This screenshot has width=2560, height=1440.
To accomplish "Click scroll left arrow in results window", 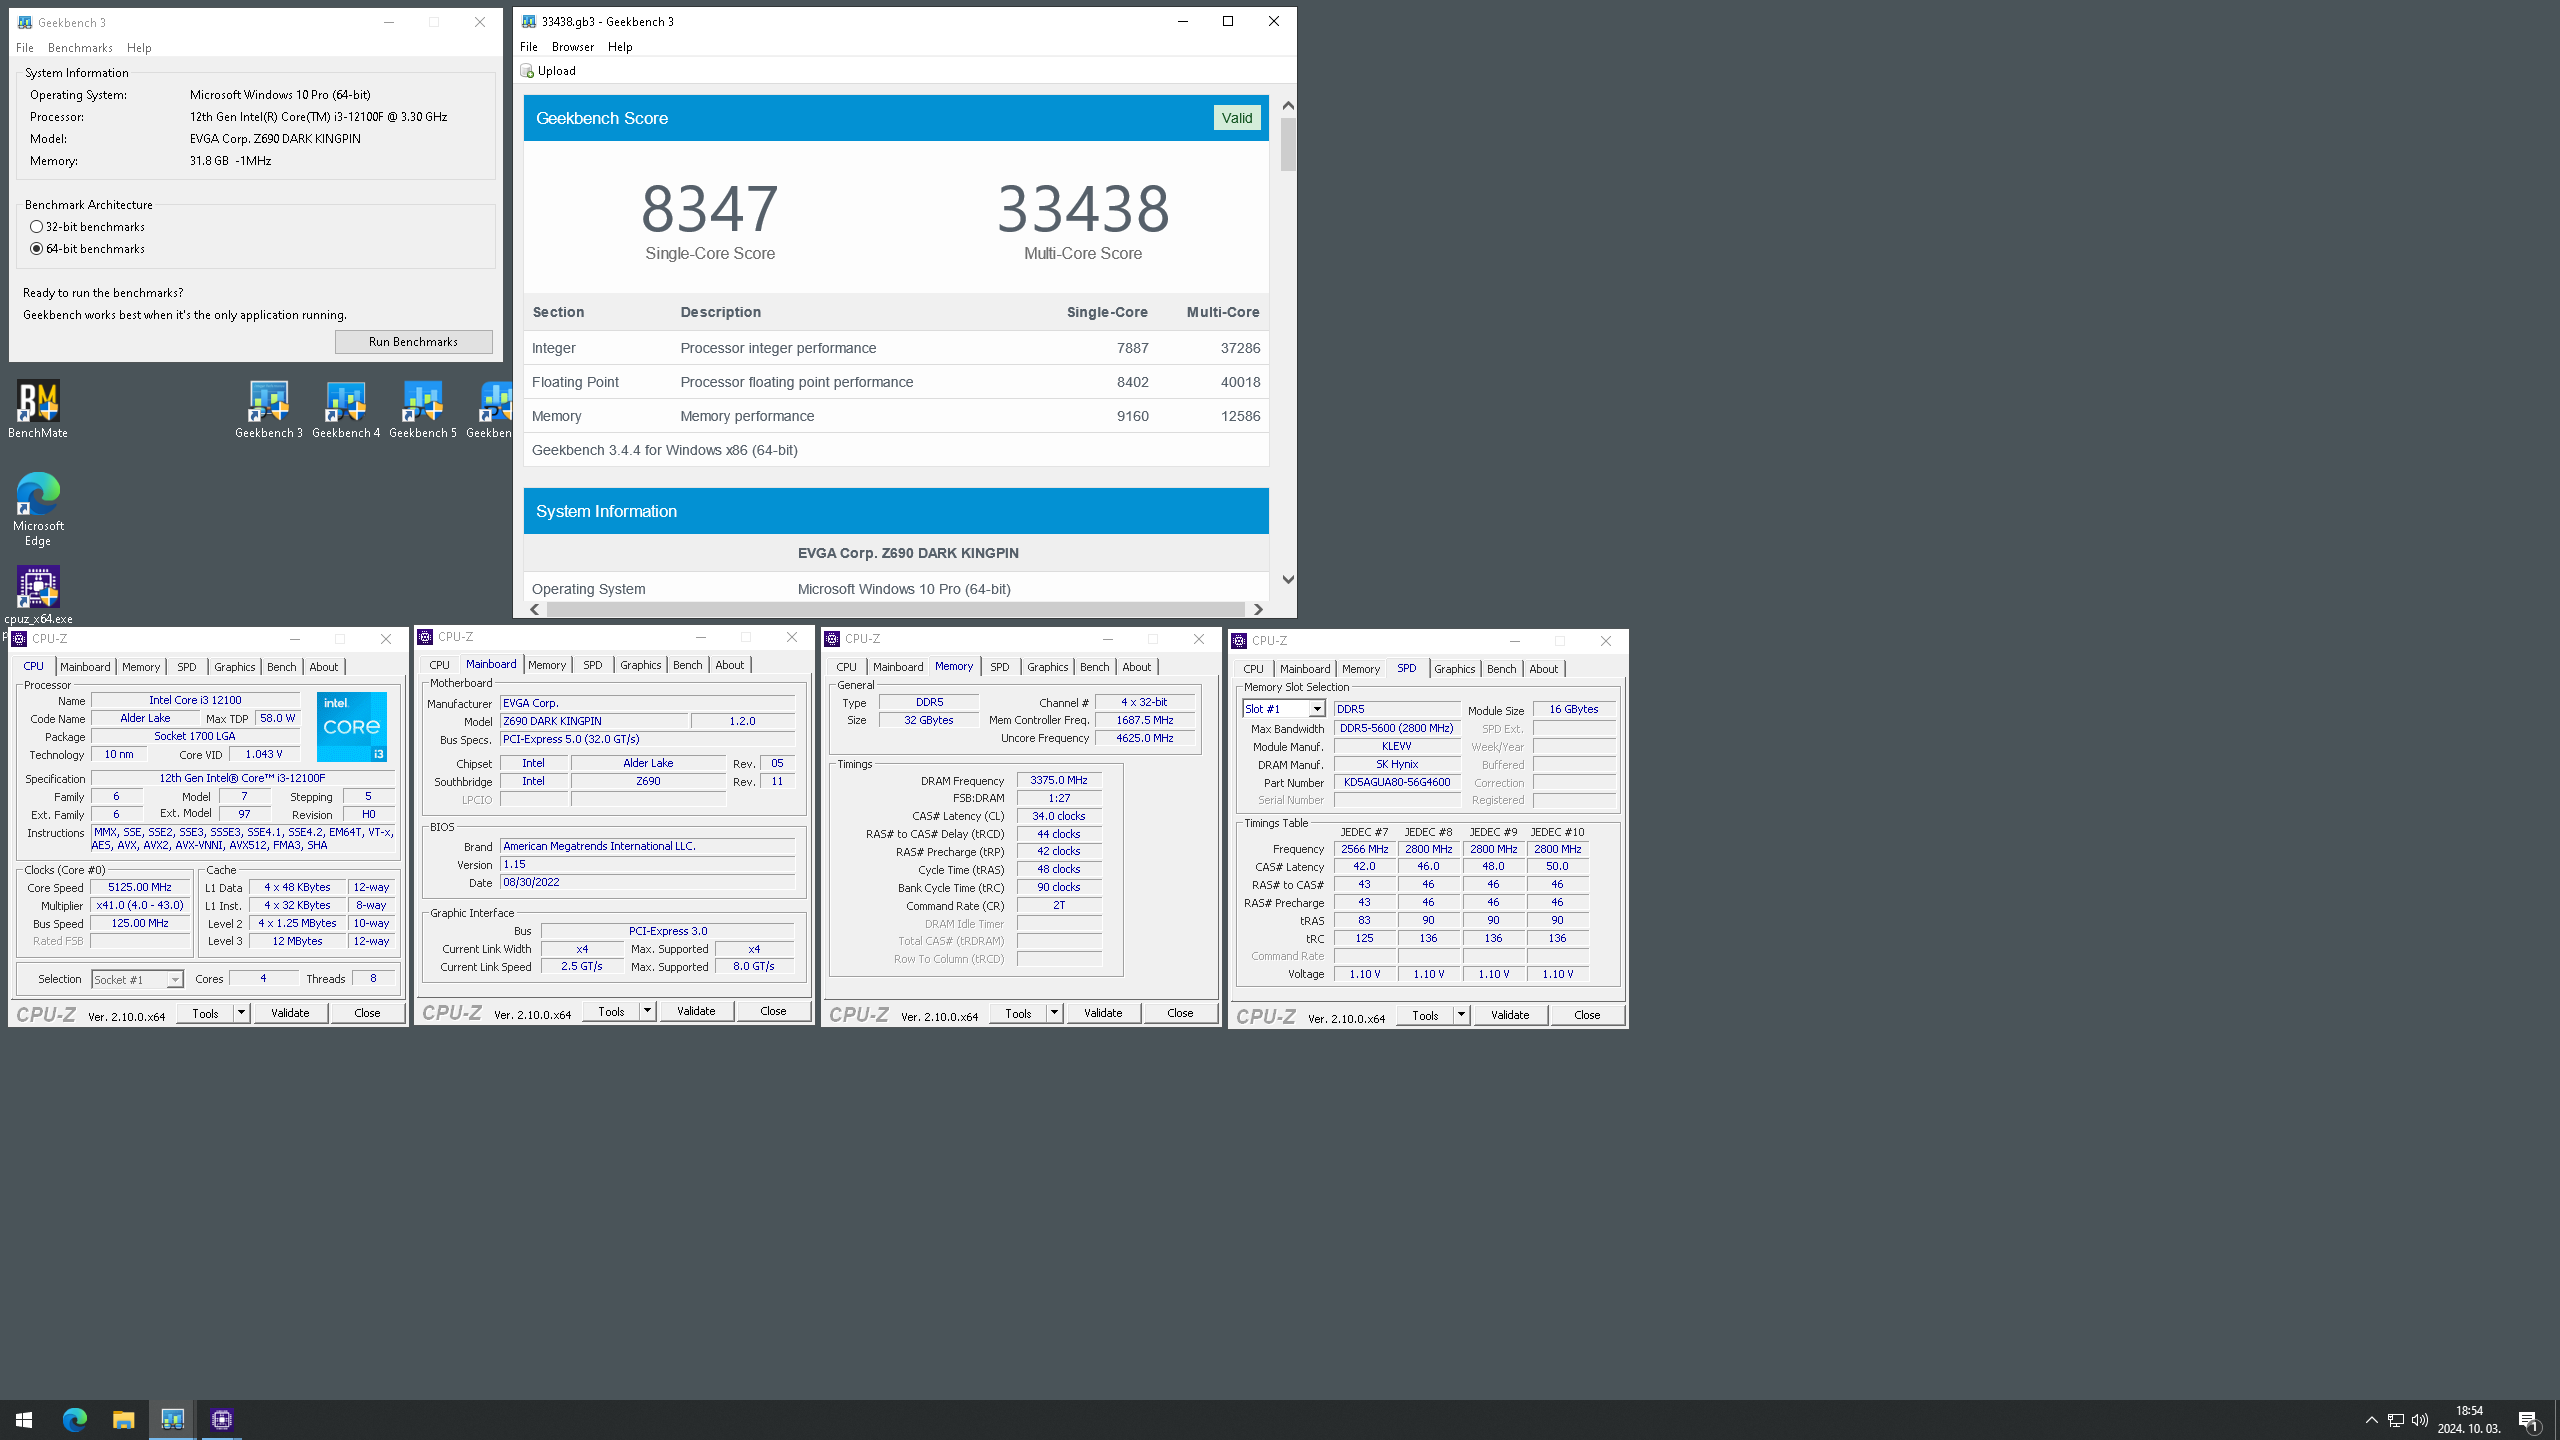I will pyautogui.click(x=535, y=609).
